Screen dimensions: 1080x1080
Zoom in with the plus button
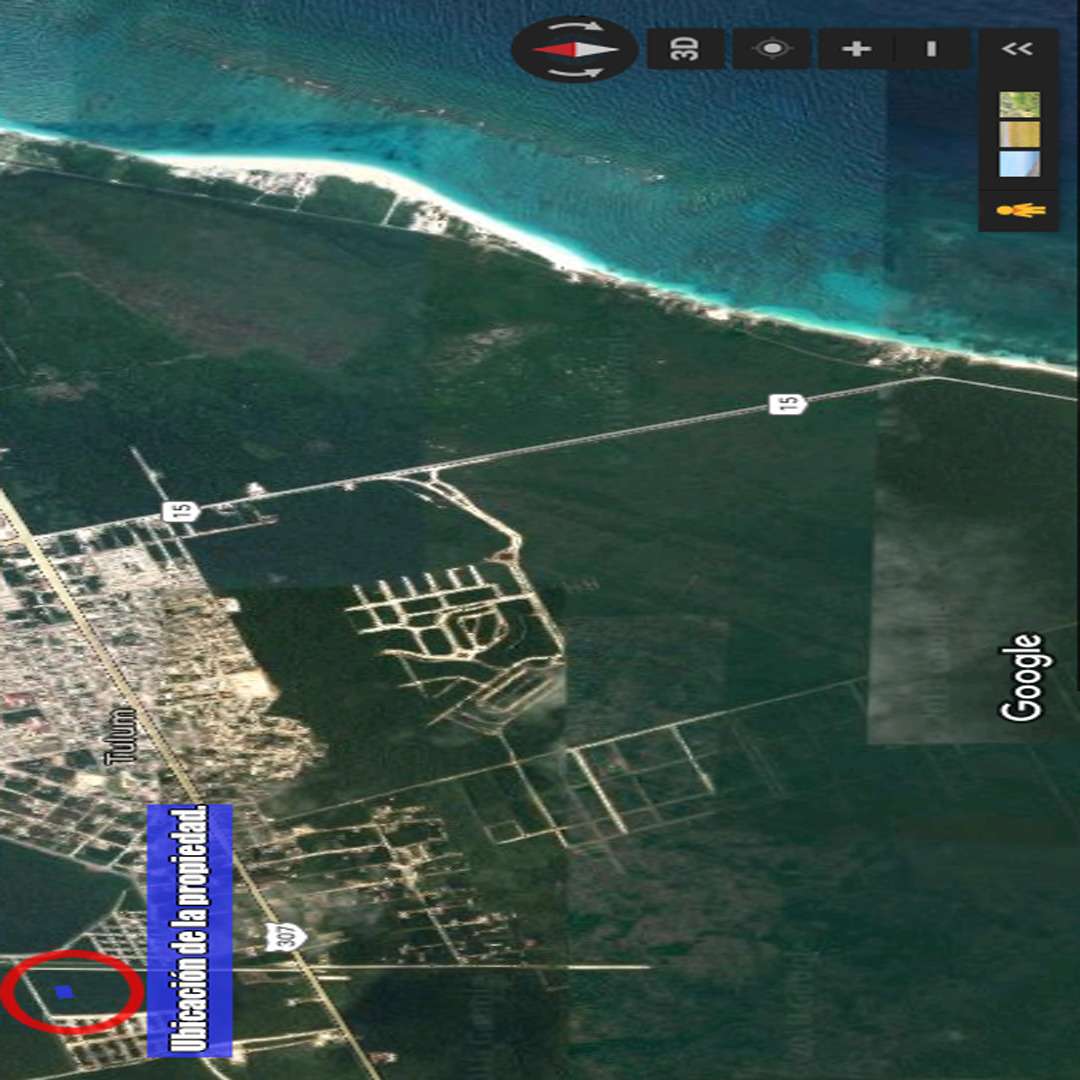tap(856, 48)
